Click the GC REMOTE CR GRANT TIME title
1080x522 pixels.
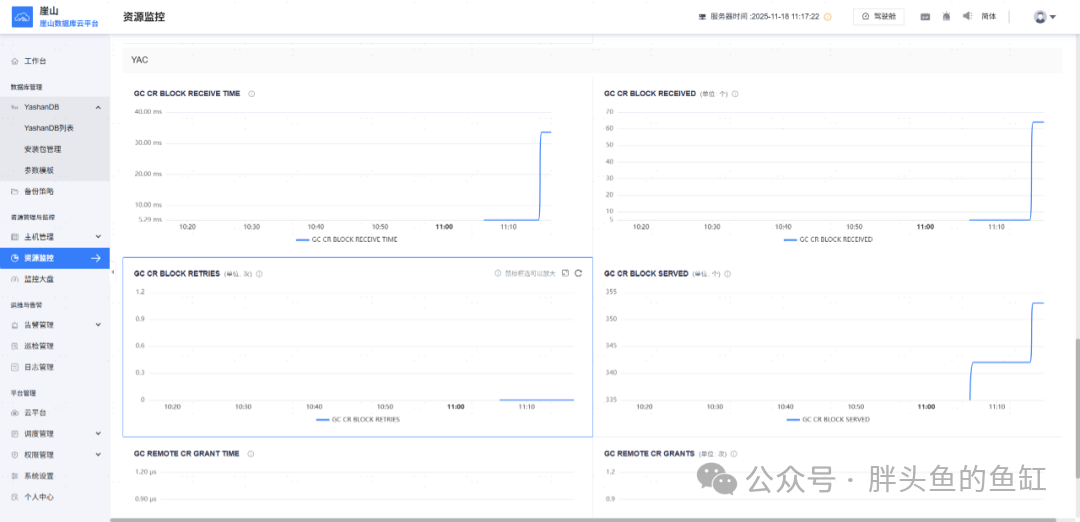click(187, 454)
